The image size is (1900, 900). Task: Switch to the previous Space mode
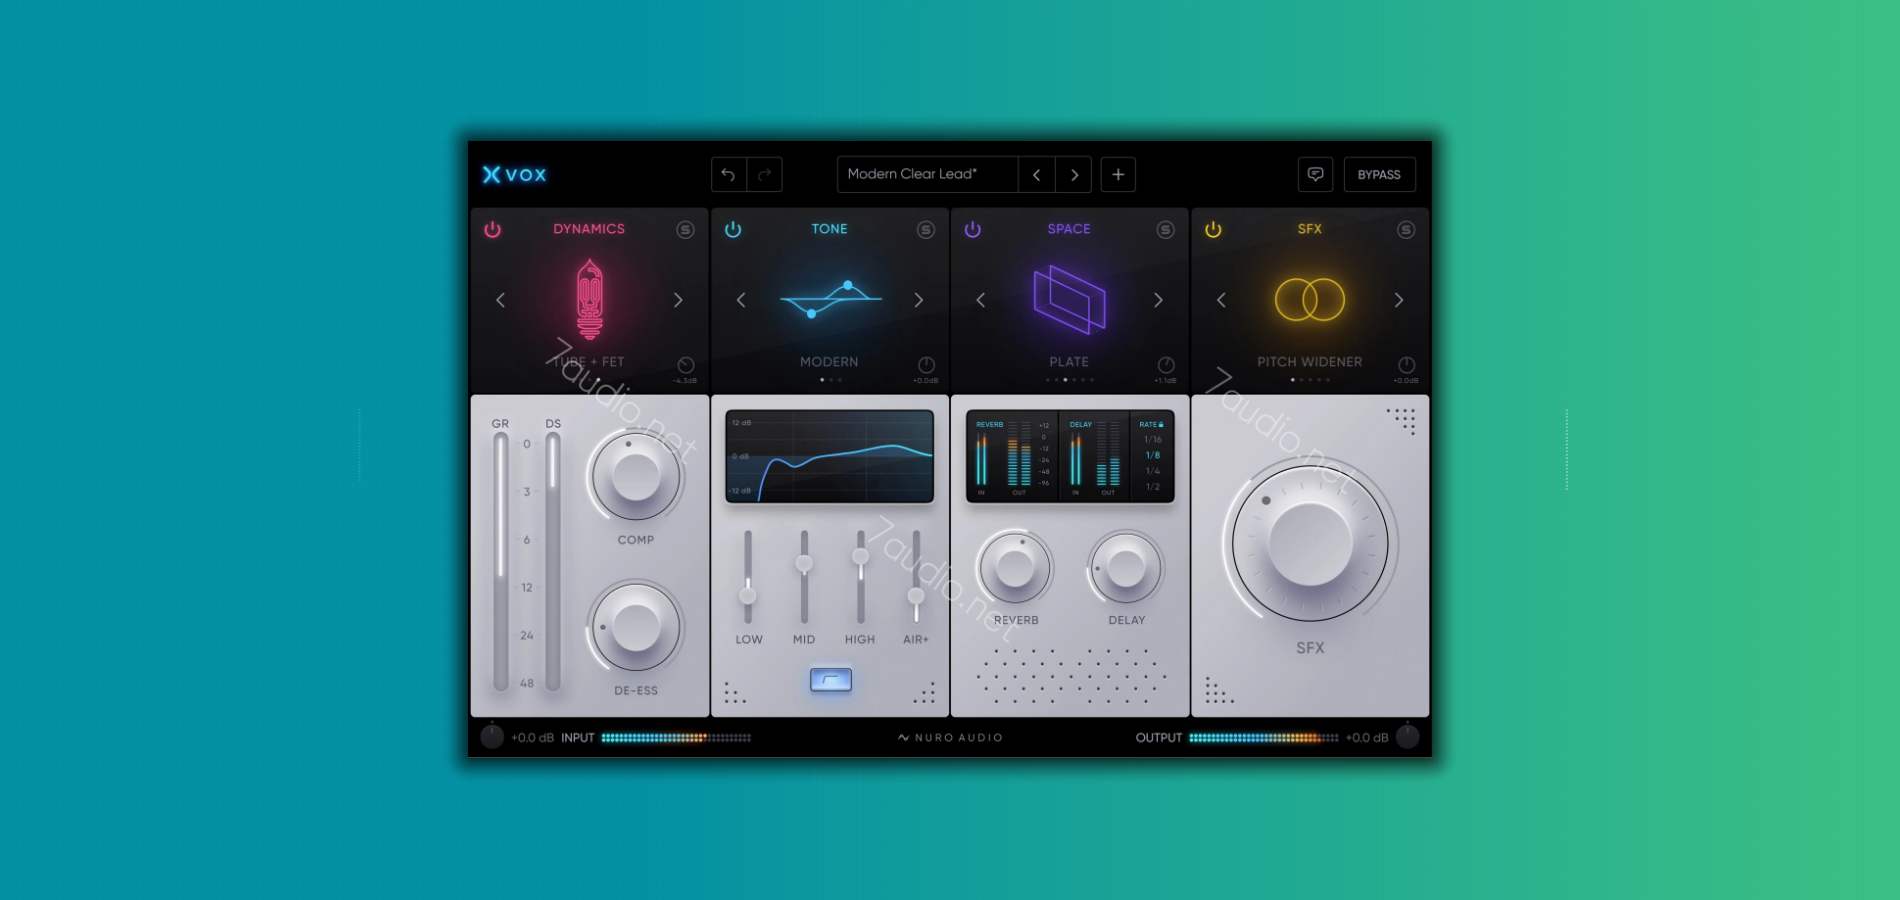pyautogui.click(x=981, y=300)
